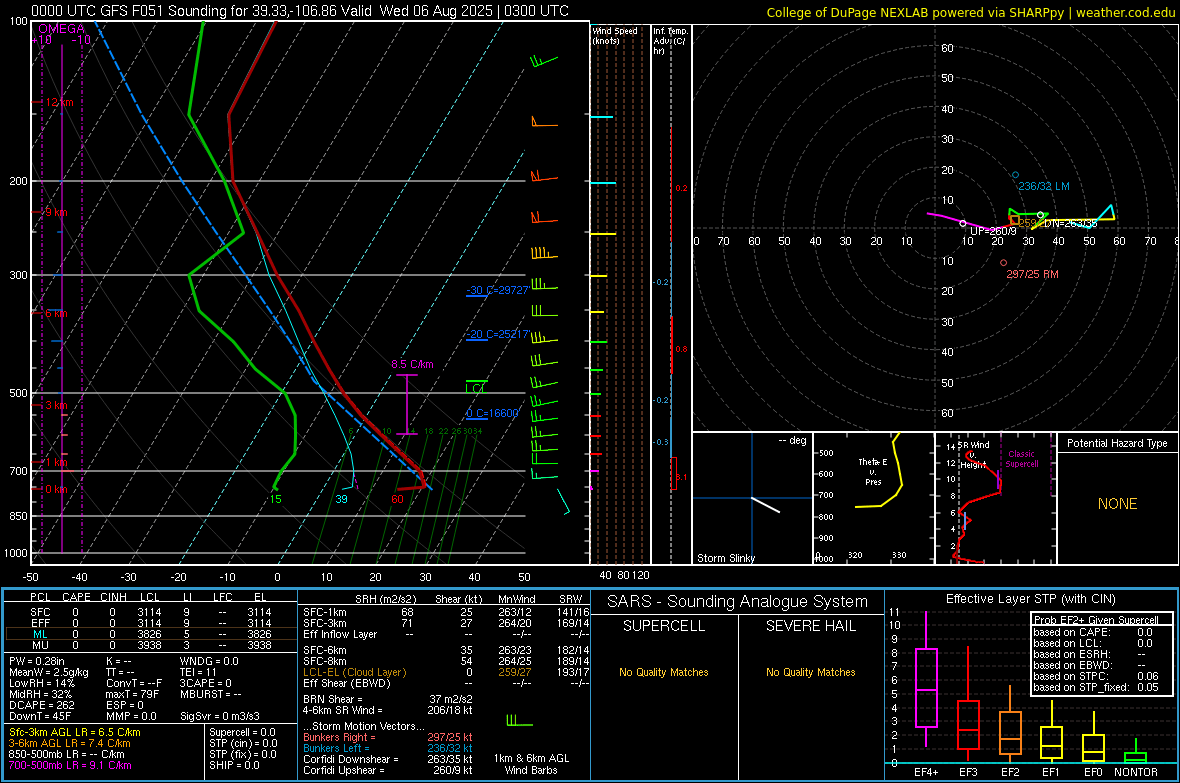Click the magenta '8.5 C/km' lapse rate label

pyautogui.click(x=412, y=364)
